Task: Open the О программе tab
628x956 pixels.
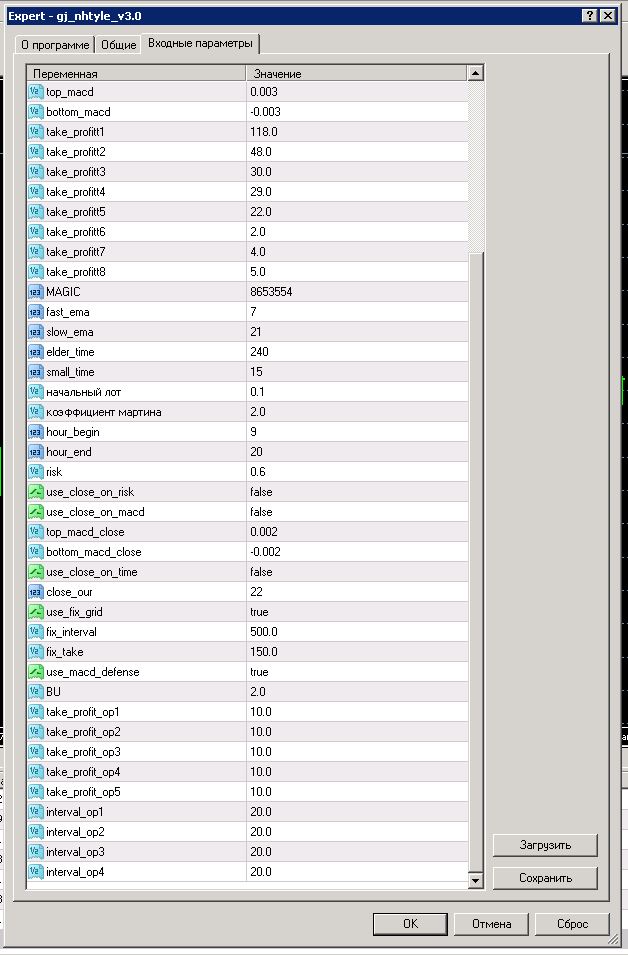Action: click(x=55, y=45)
